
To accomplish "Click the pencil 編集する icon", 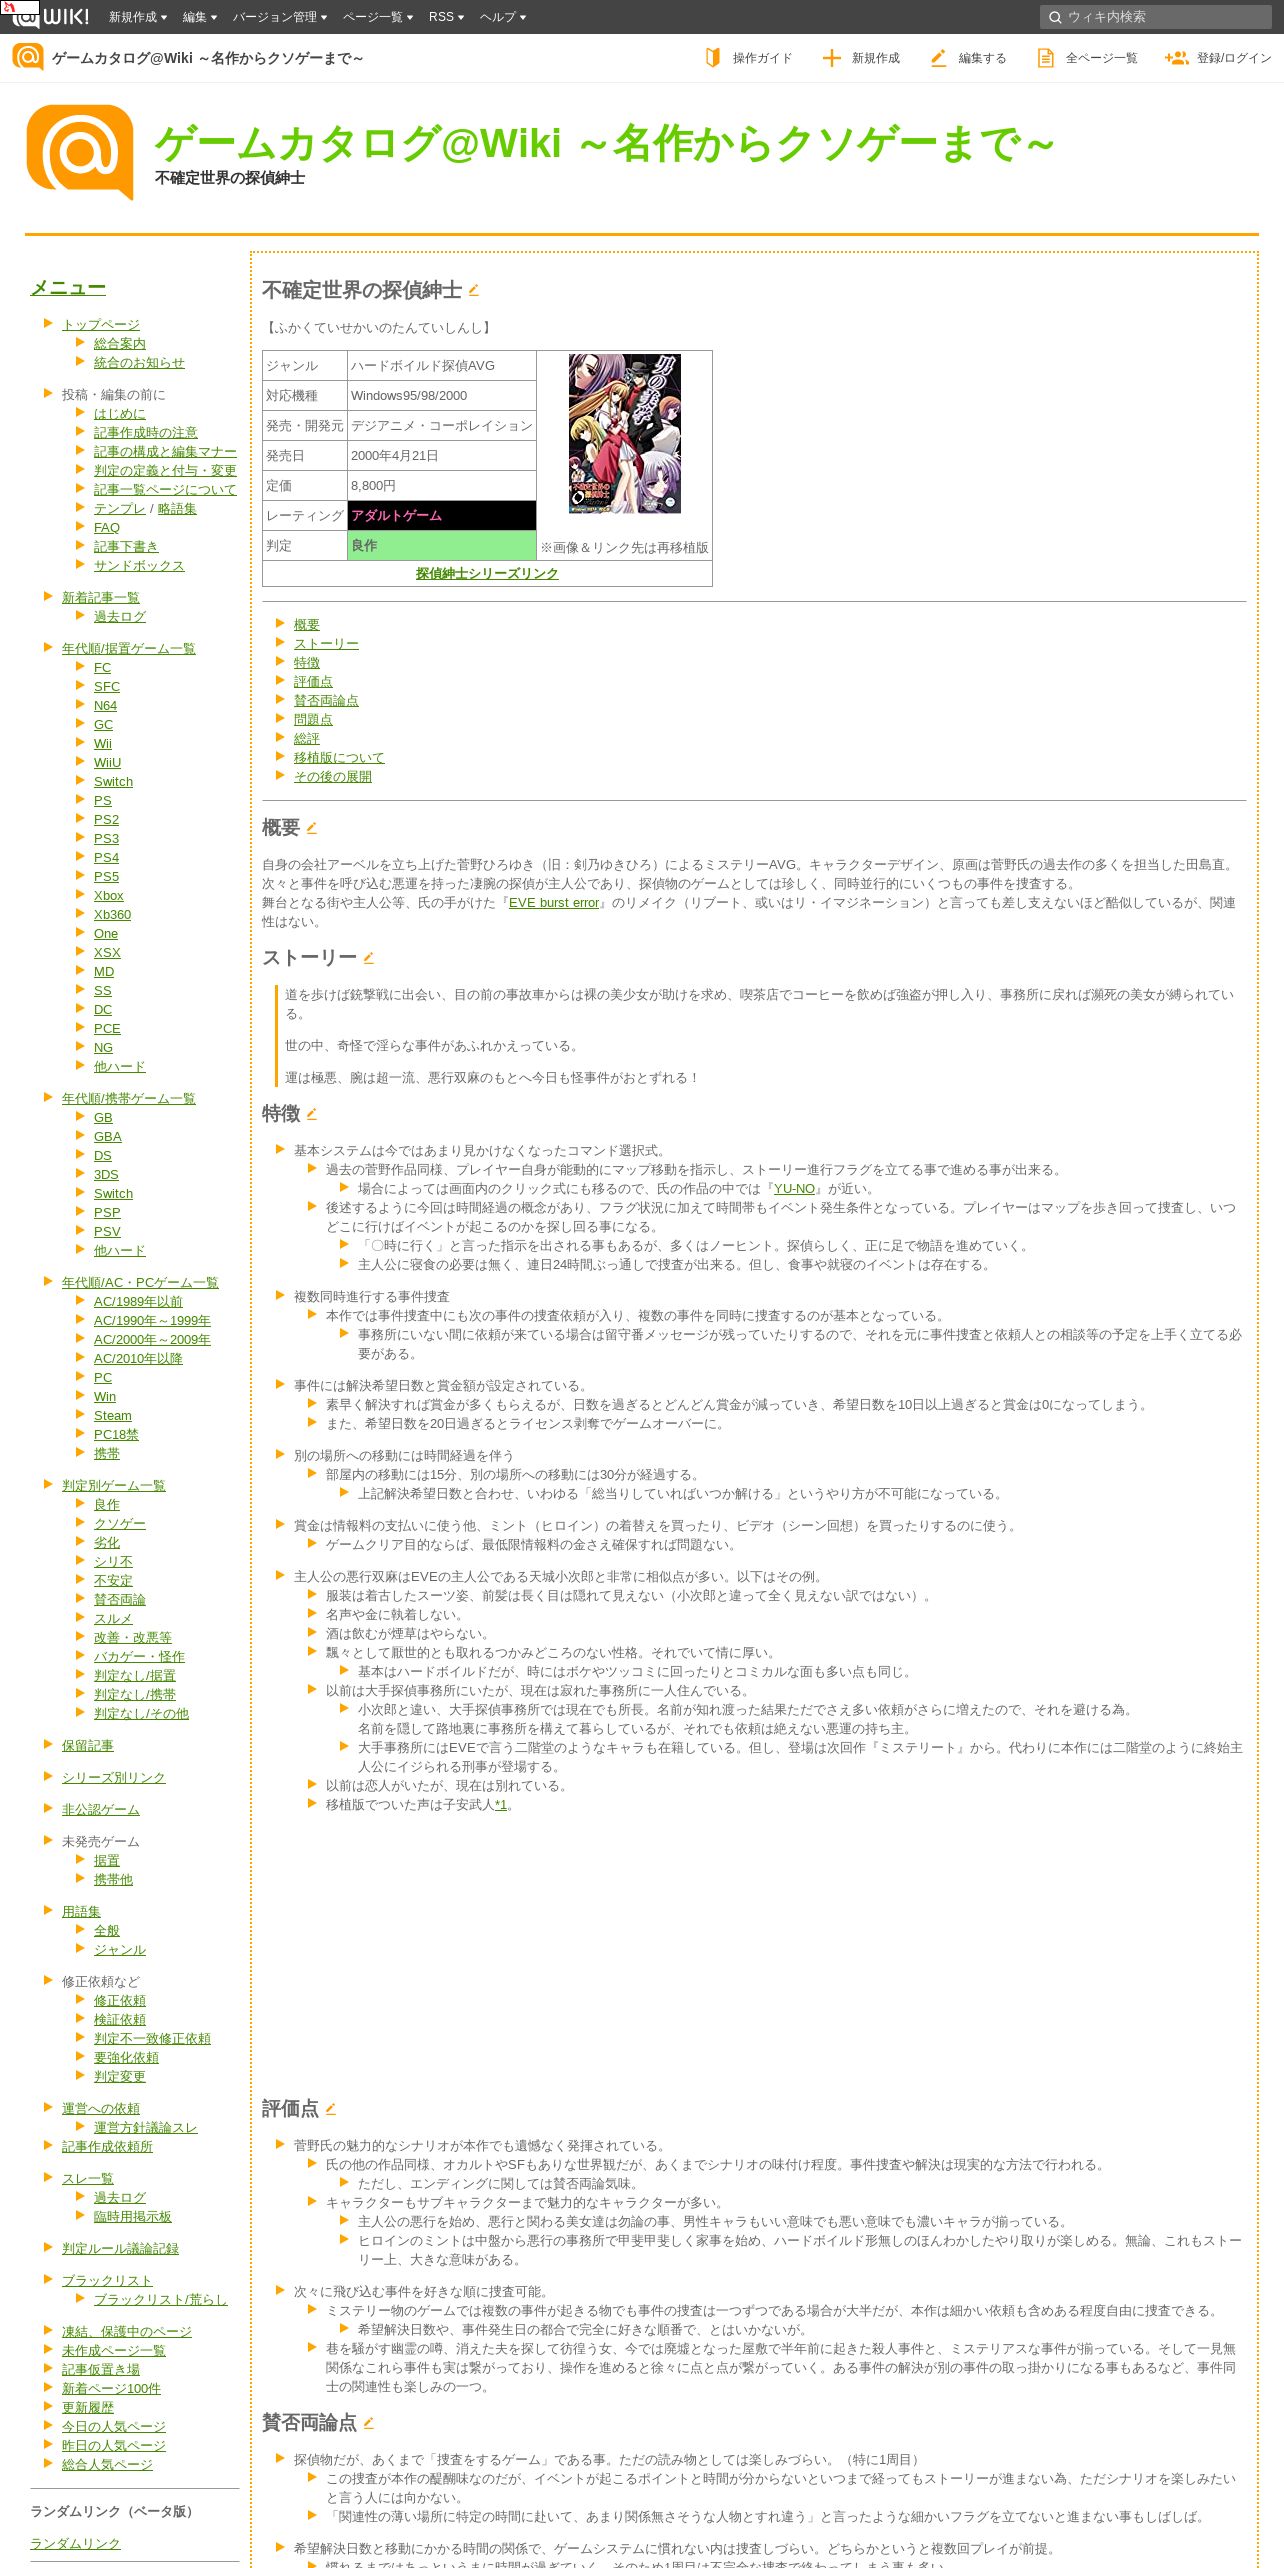I will click(x=938, y=58).
